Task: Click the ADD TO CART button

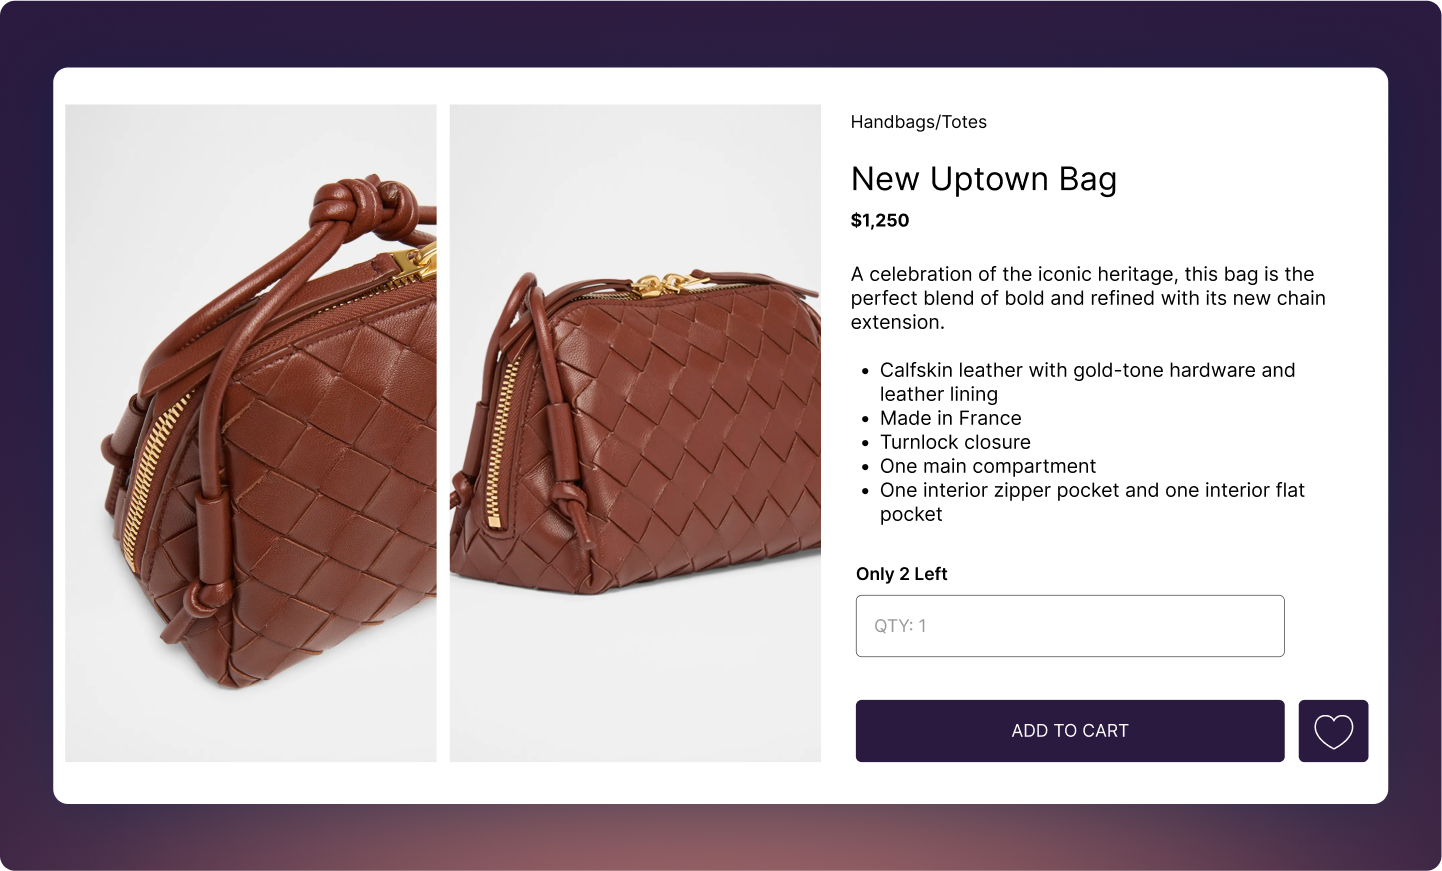Action: [x=1069, y=731]
